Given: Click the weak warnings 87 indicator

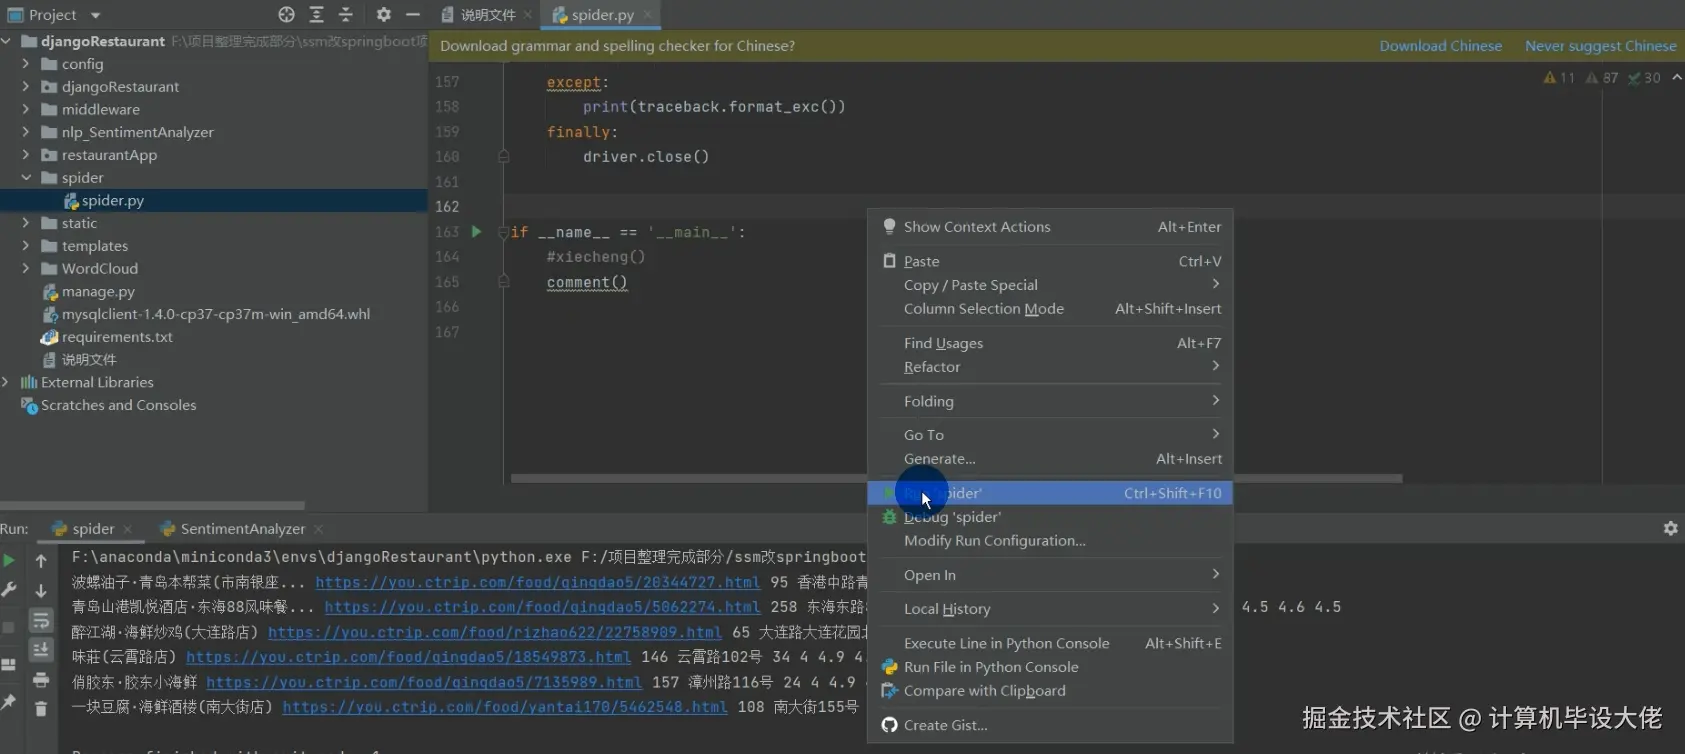Looking at the screenshot, I should coord(1602,78).
